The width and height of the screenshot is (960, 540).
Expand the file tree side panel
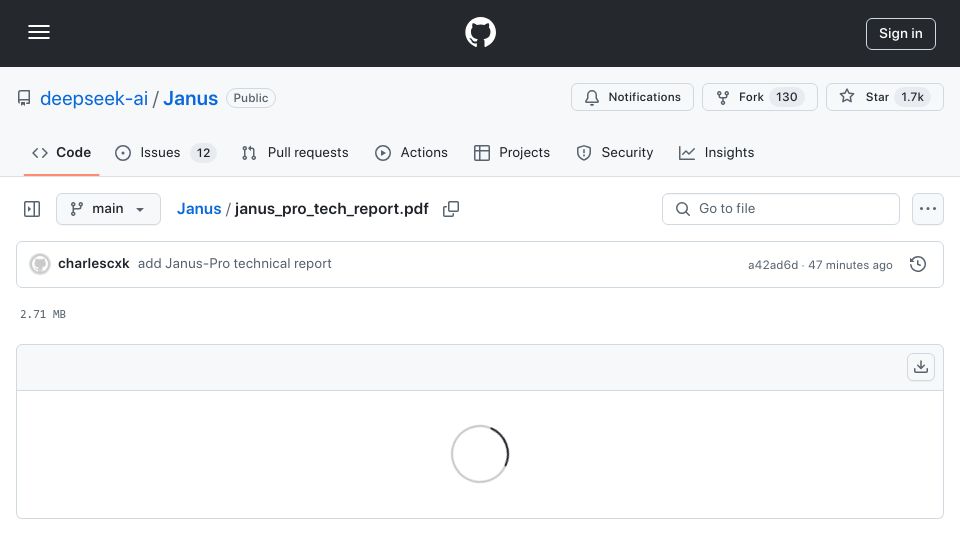[x=32, y=209]
